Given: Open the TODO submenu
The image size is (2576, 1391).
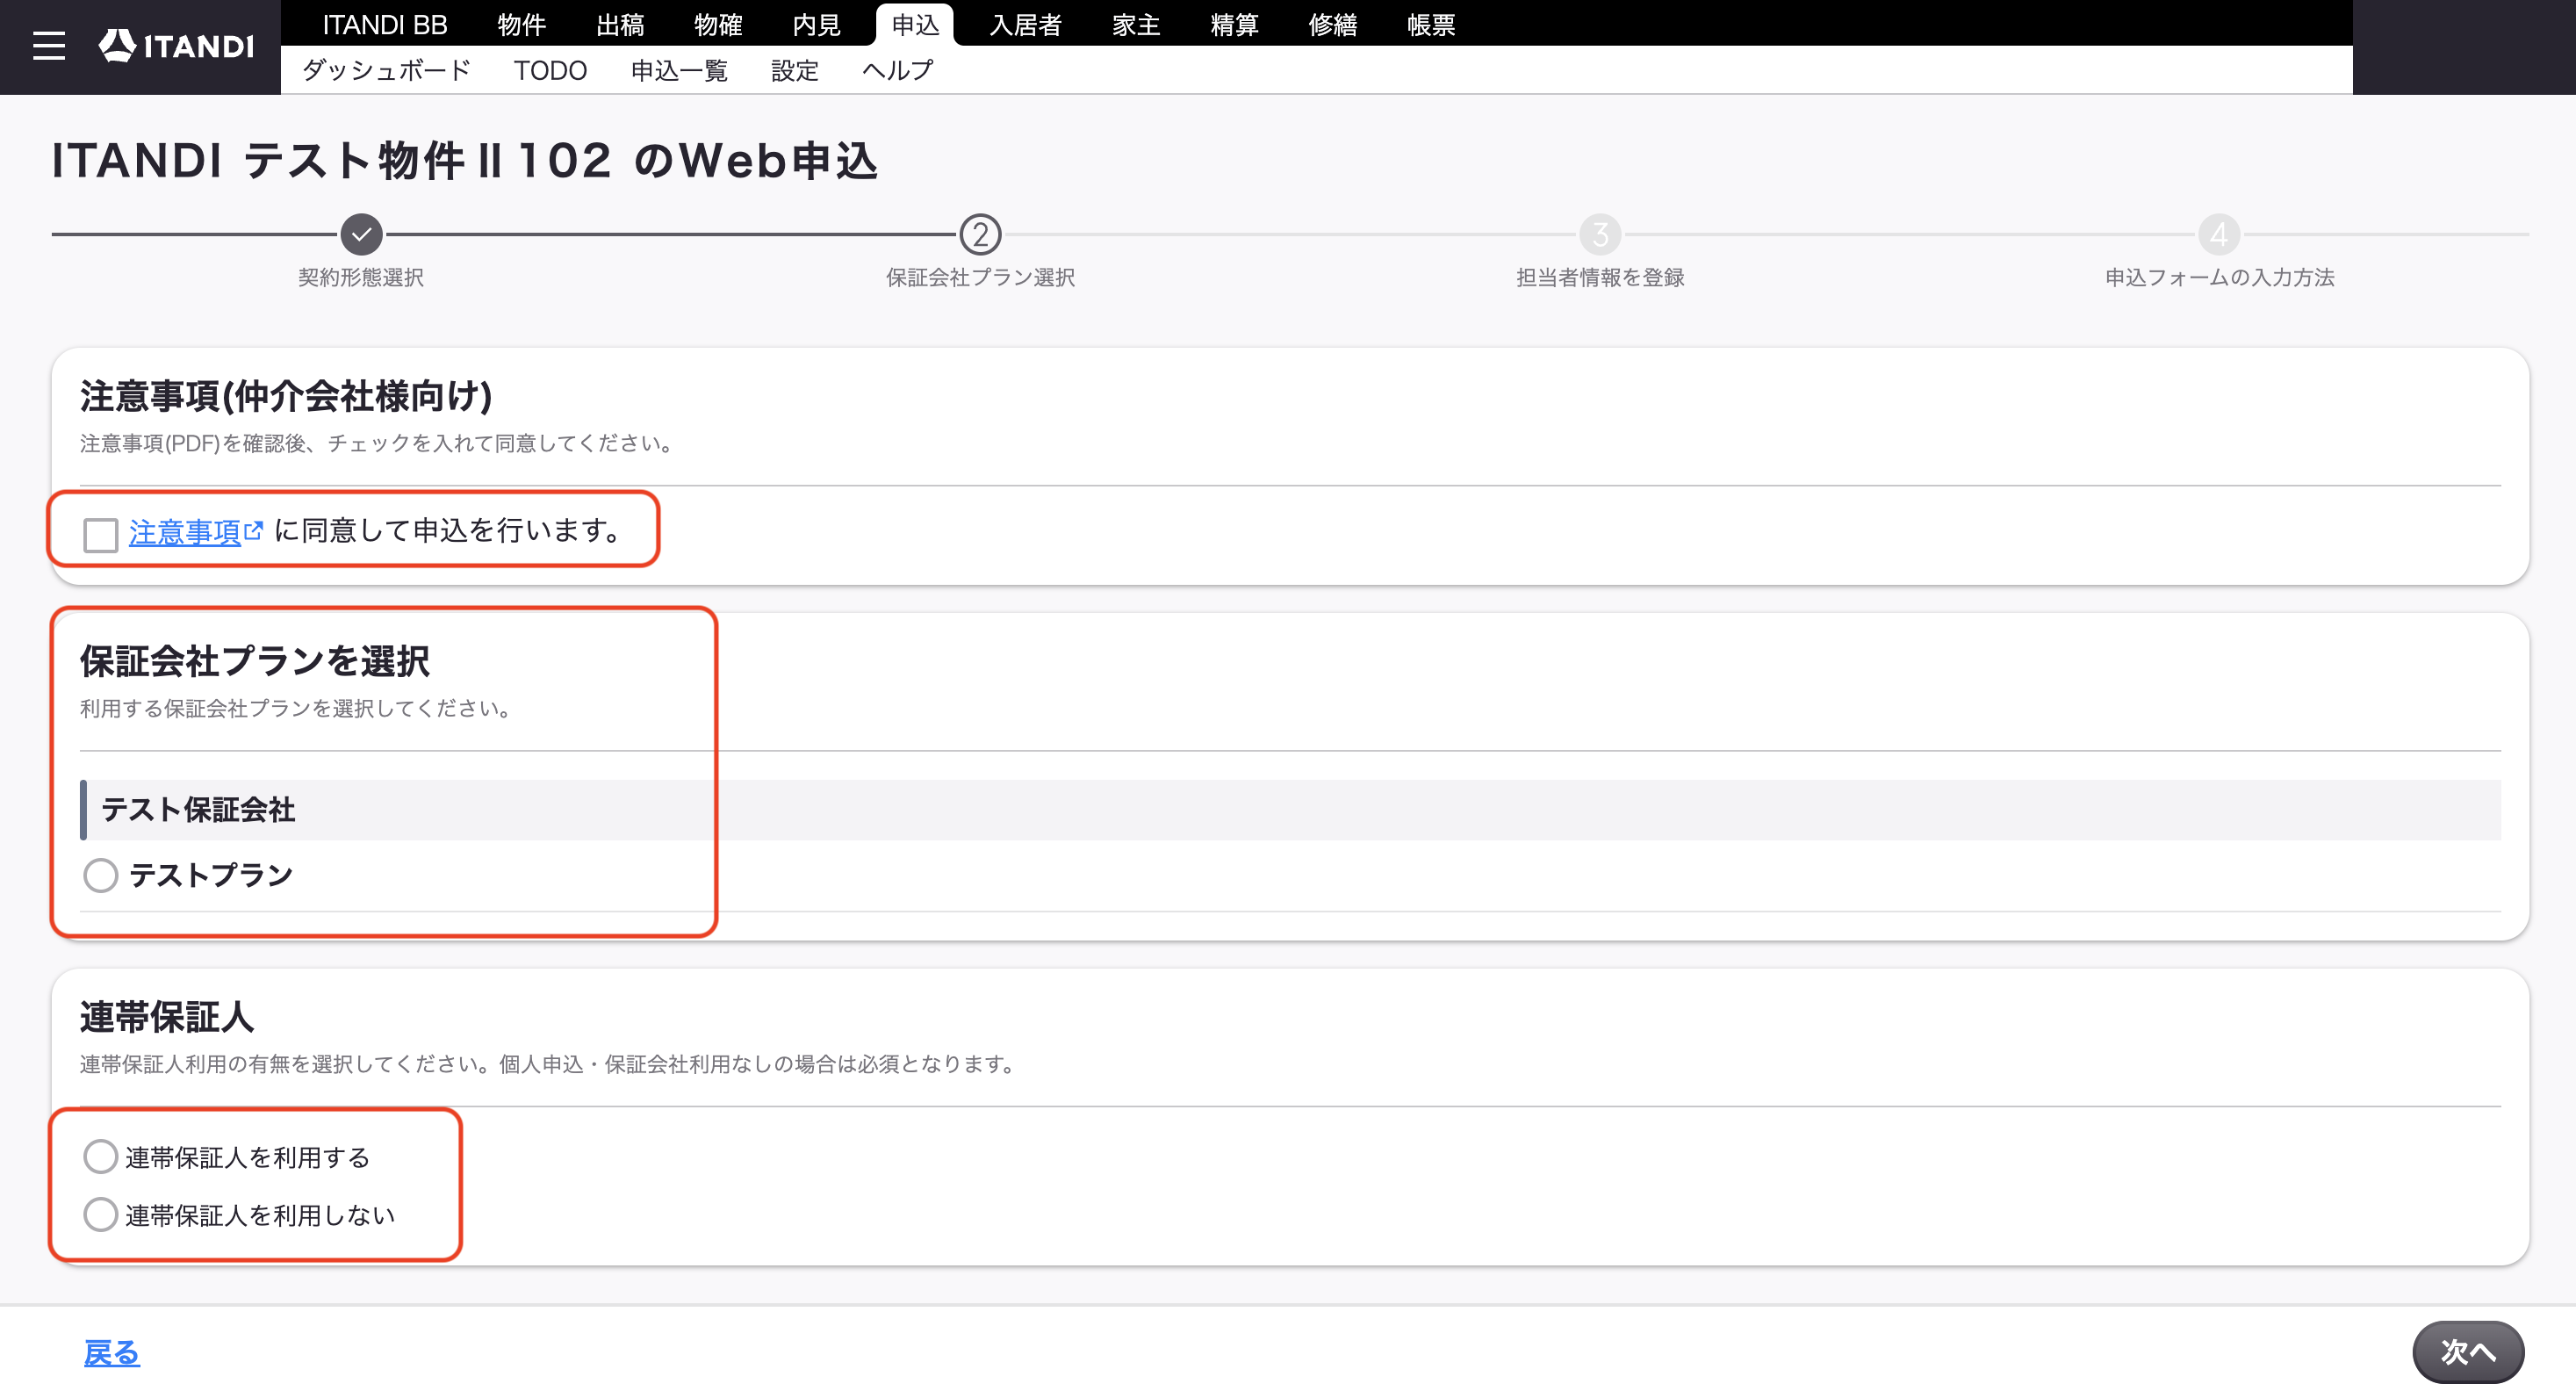Looking at the screenshot, I should (550, 70).
